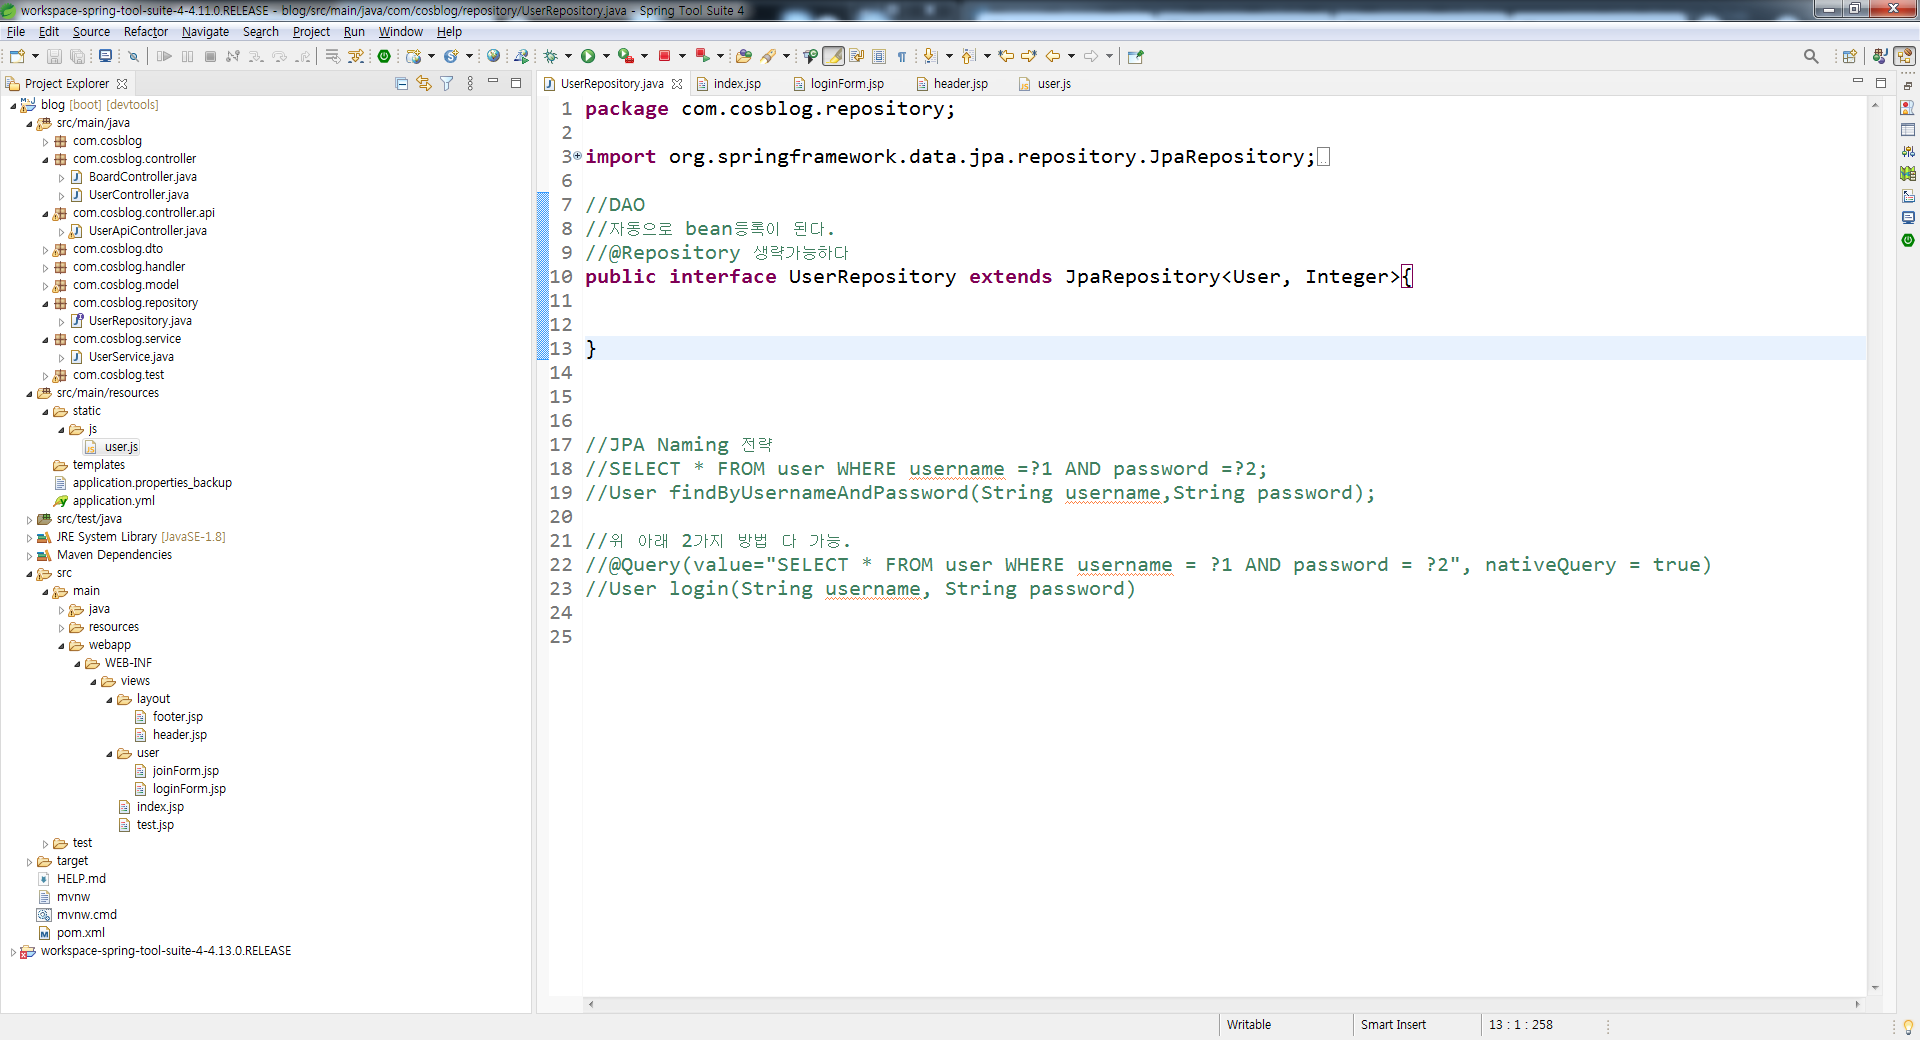The height and width of the screenshot is (1040, 1920).
Task: Open the Navigate menu
Action: [x=205, y=32]
